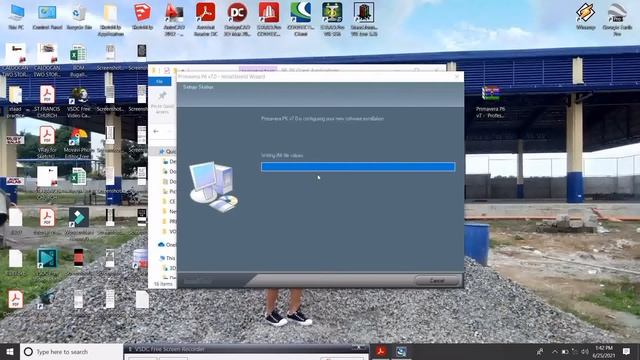Open the BOM Excel file on the desktop

tap(78, 60)
